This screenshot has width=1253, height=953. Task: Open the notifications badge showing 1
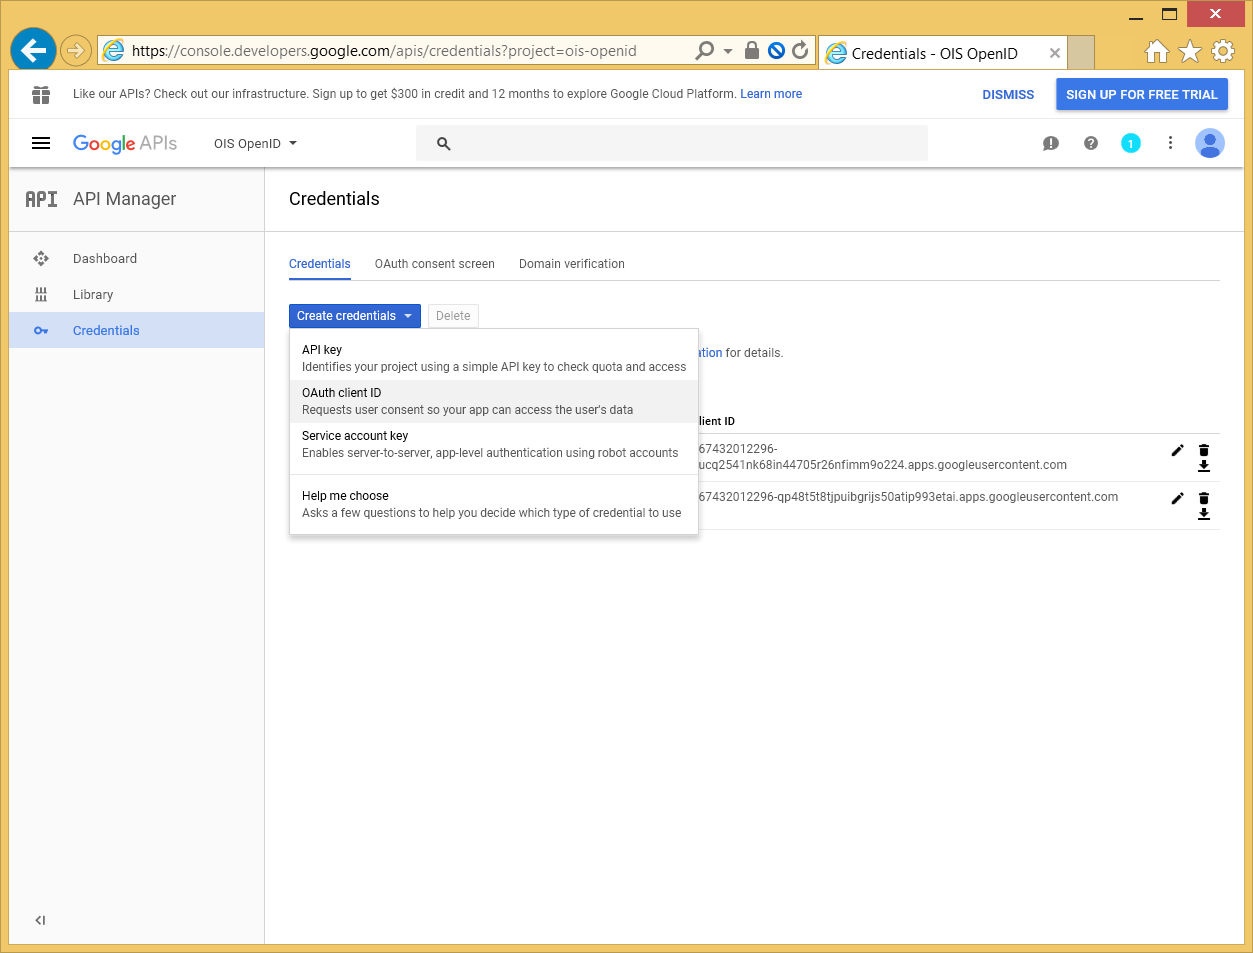1131,143
